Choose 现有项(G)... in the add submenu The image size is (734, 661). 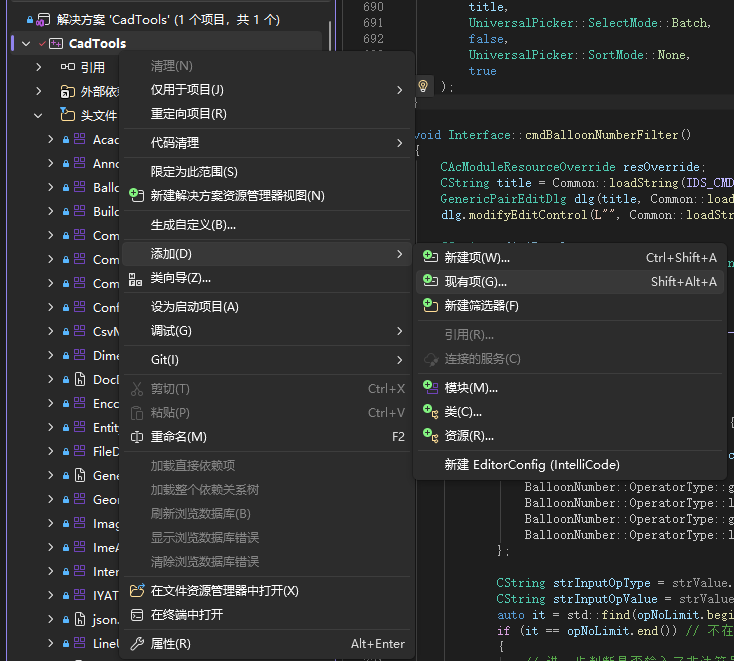point(570,281)
